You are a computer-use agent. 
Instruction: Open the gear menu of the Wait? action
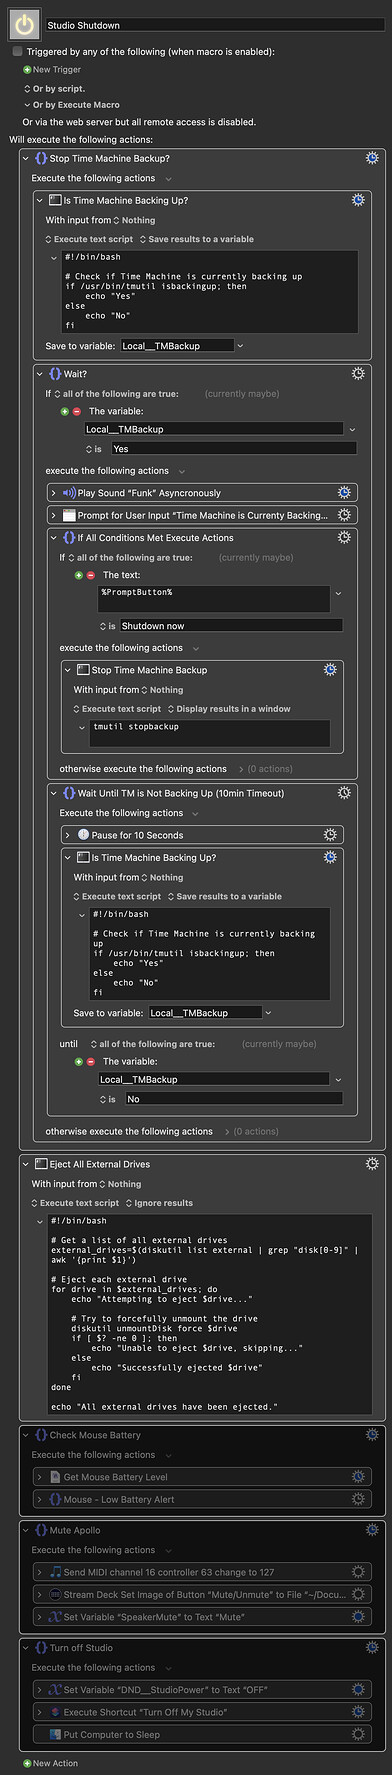click(358, 373)
